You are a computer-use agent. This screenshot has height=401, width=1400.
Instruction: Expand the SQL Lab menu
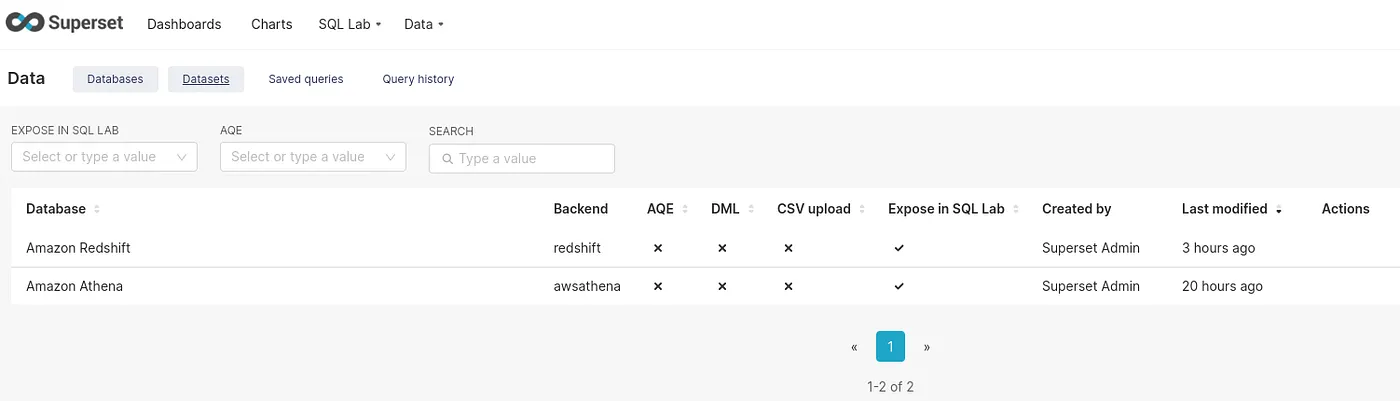[x=349, y=24]
